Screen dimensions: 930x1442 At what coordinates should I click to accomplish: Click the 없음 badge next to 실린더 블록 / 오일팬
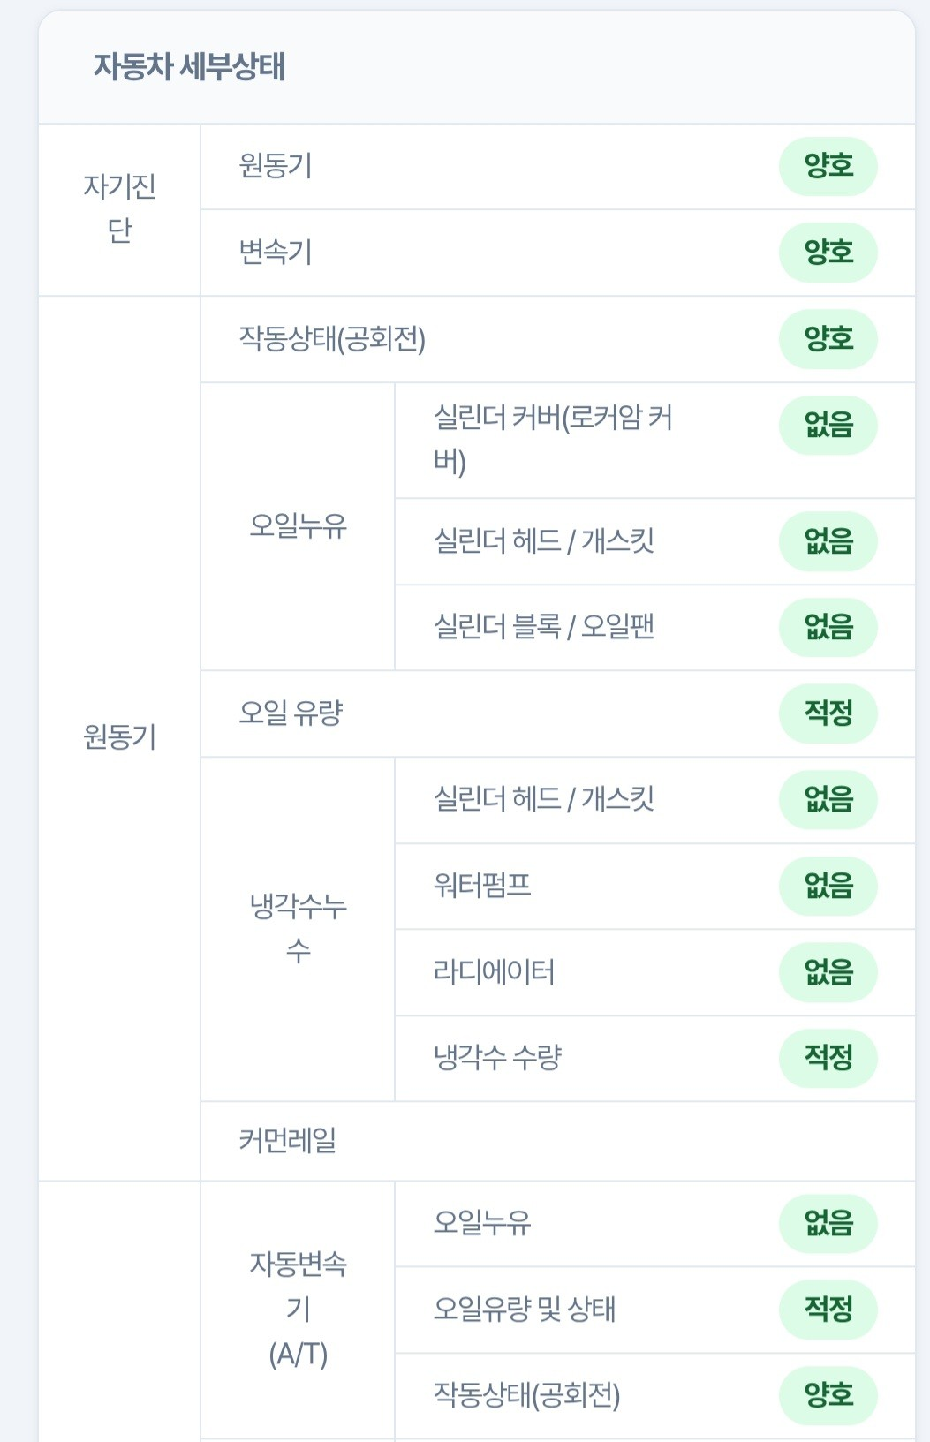(828, 628)
